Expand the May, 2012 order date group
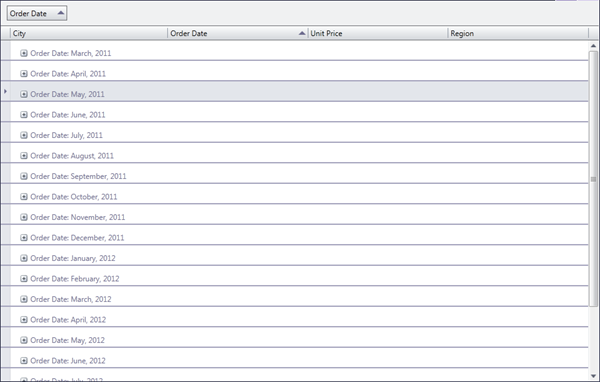This screenshot has width=600, height=382. [24, 340]
